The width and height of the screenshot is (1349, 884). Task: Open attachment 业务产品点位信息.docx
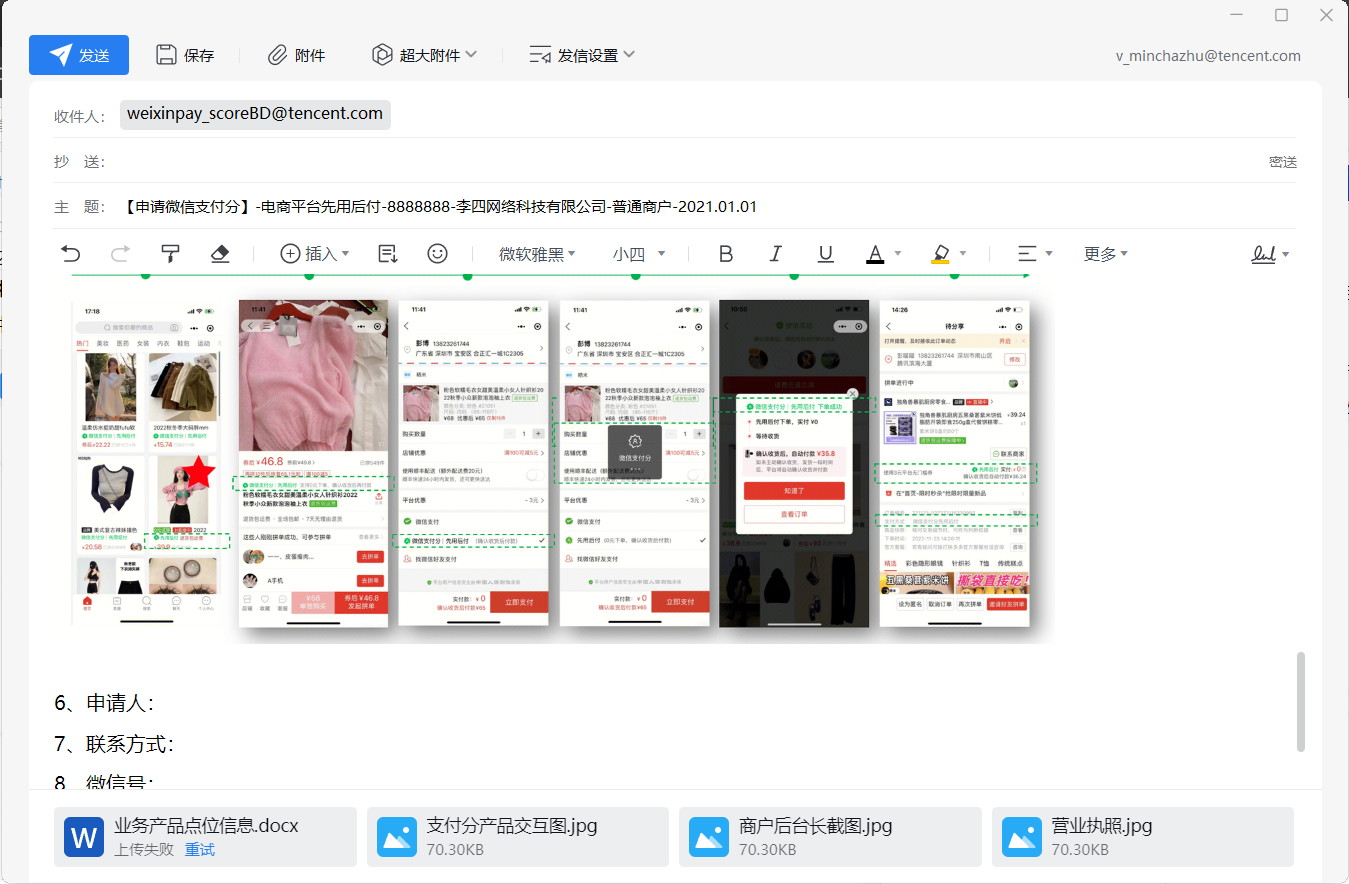(205, 837)
